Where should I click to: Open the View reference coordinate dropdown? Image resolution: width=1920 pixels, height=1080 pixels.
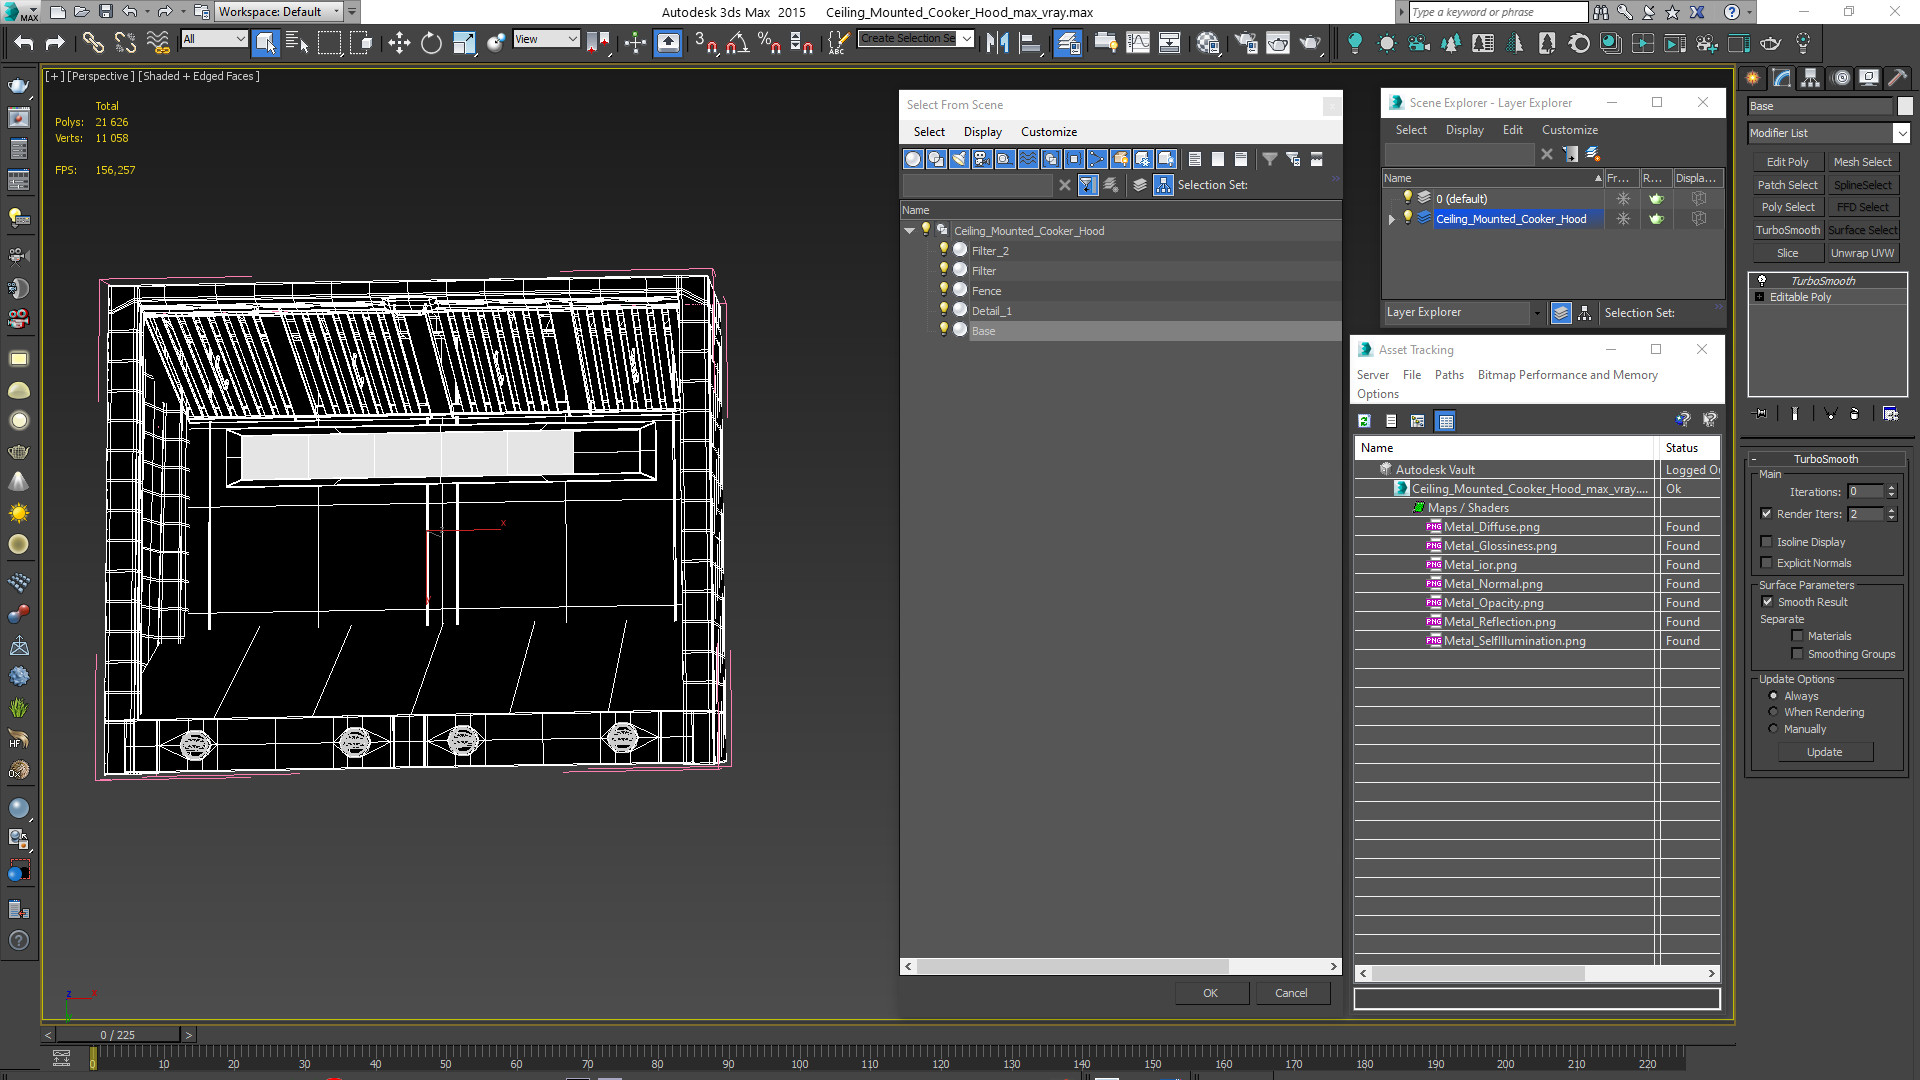coord(546,39)
